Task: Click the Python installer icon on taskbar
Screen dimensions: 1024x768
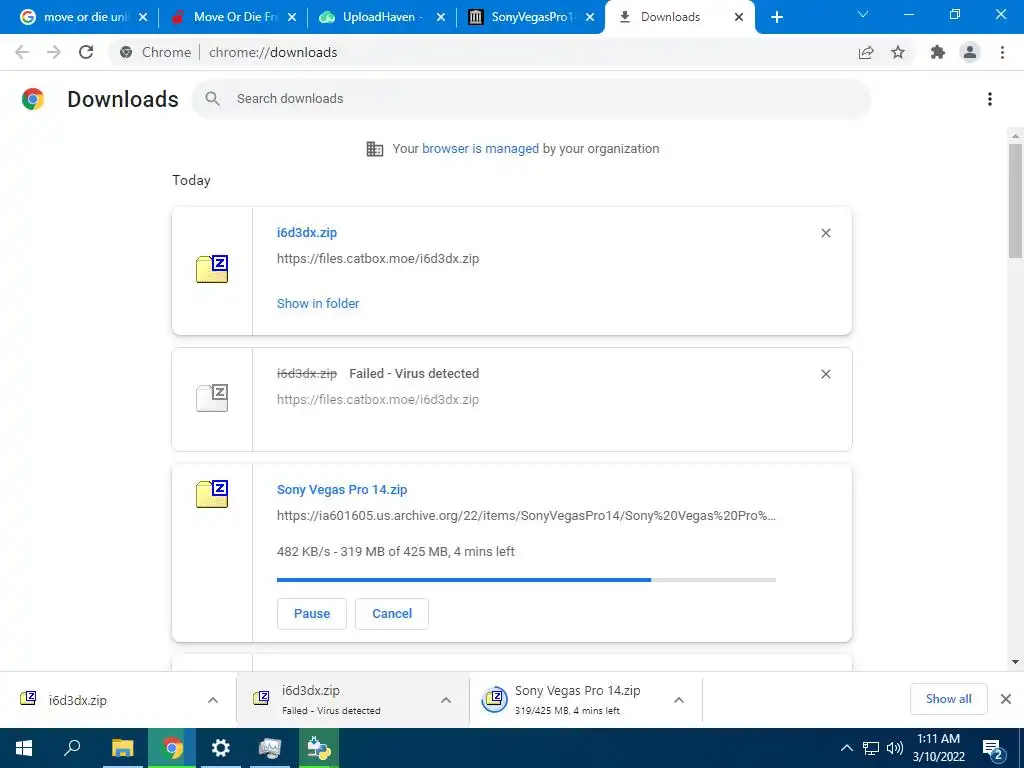Action: (319, 748)
